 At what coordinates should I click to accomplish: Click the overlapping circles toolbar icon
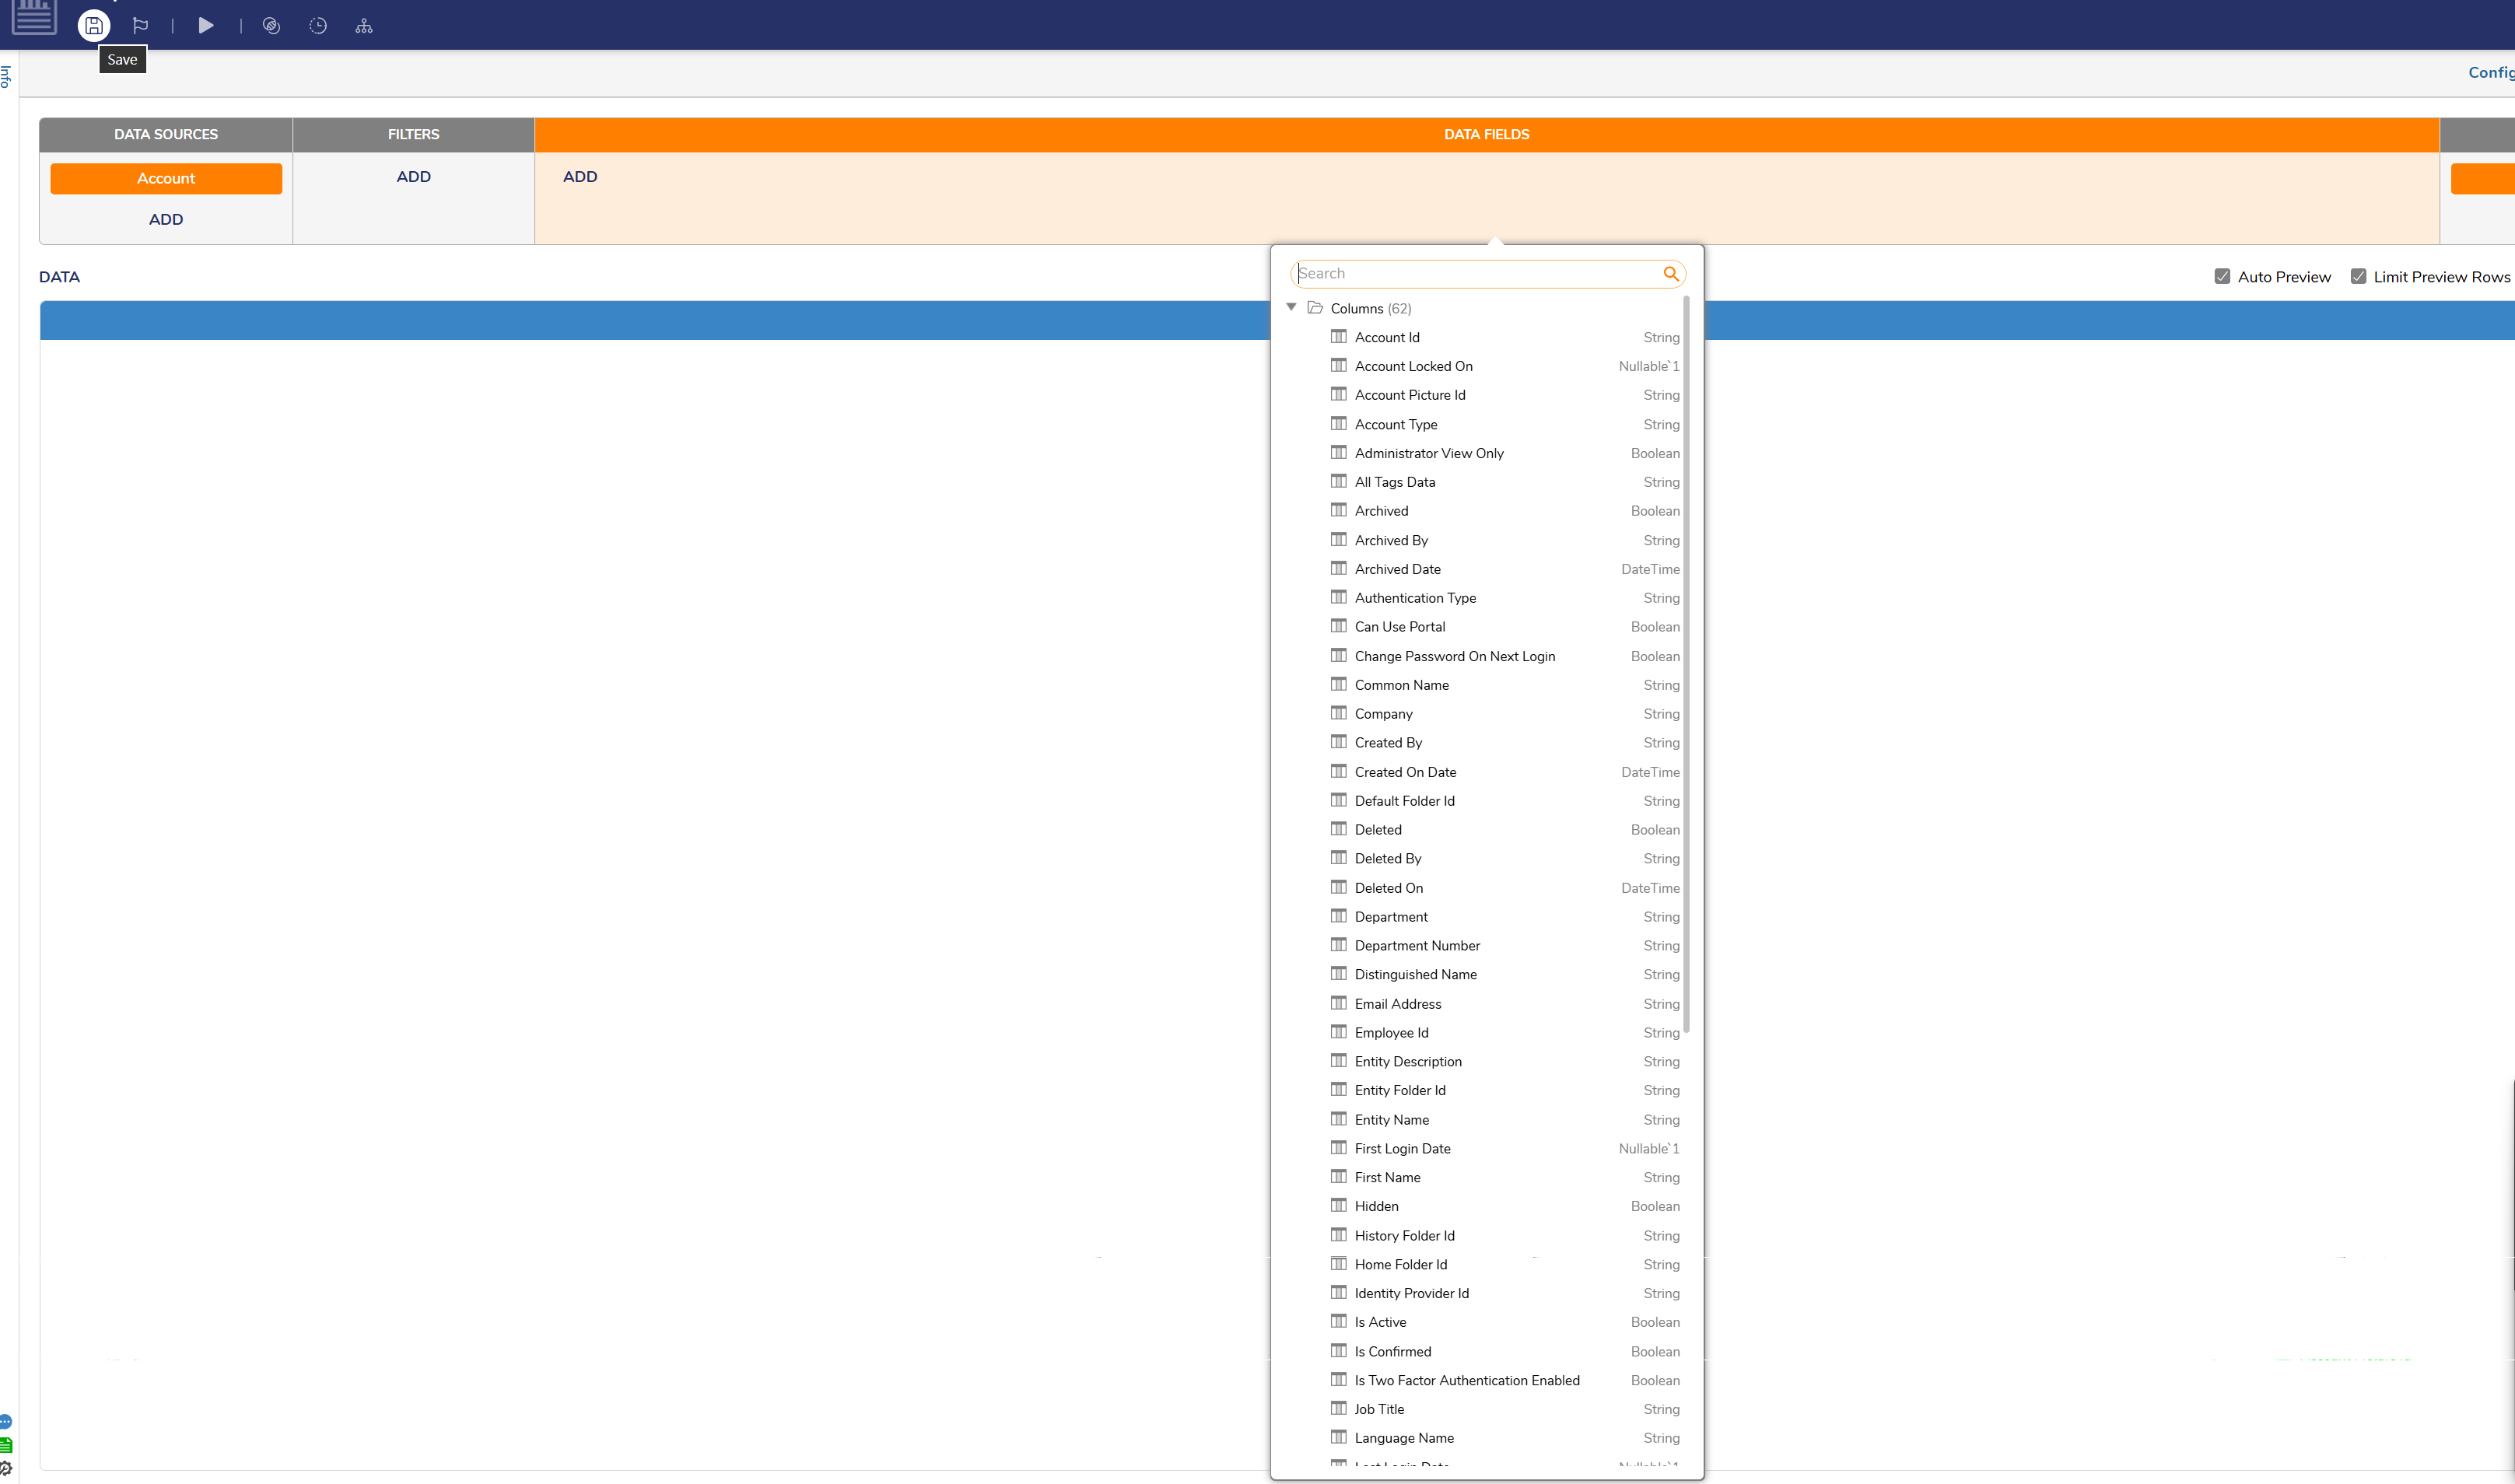pos(271,26)
